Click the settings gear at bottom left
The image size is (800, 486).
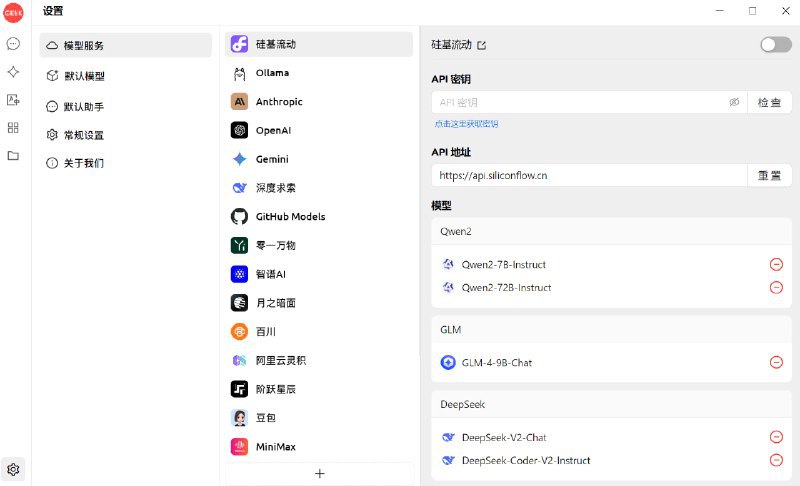pos(13,469)
